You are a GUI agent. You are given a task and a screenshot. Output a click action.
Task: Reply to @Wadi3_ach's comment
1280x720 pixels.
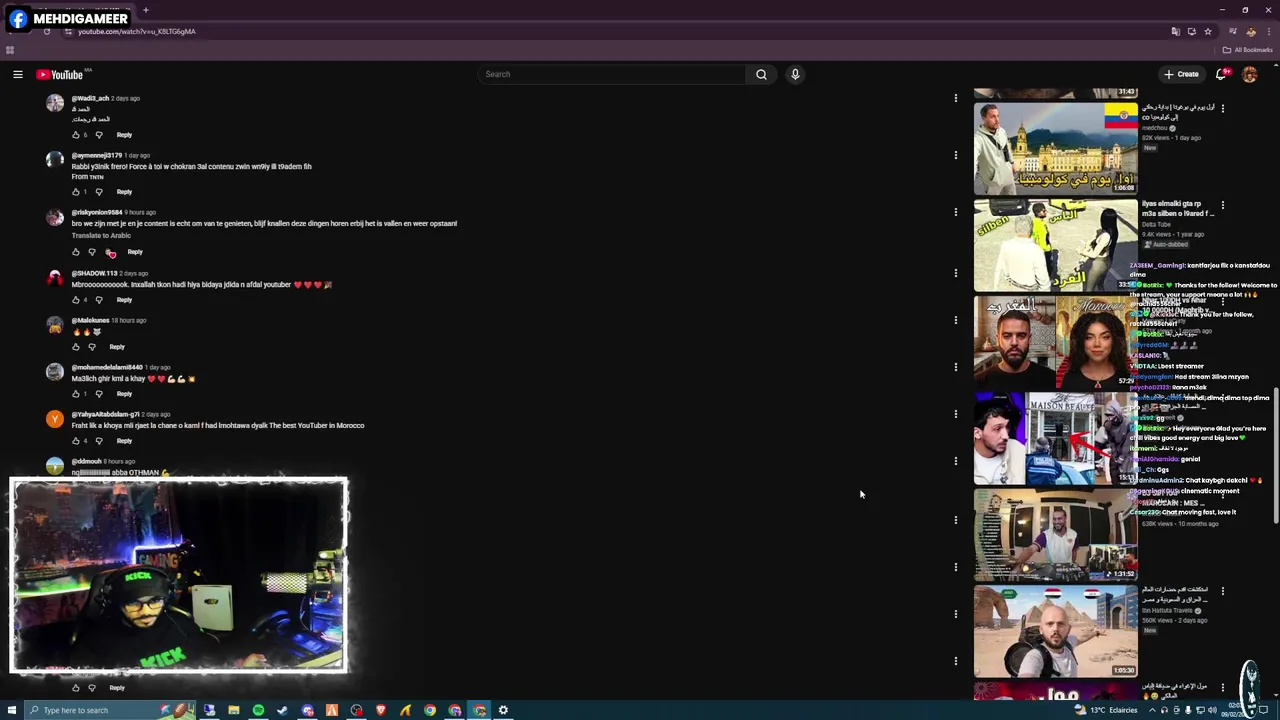tap(124, 135)
